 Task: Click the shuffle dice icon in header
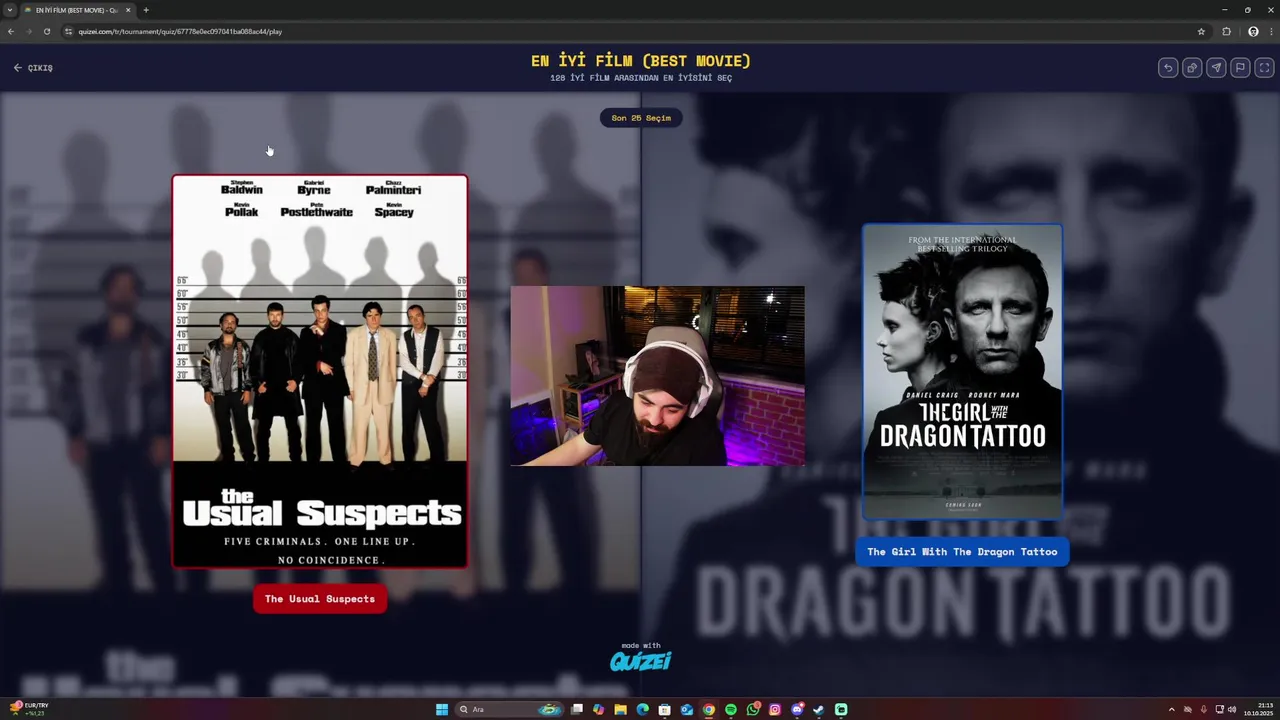tap(1192, 68)
